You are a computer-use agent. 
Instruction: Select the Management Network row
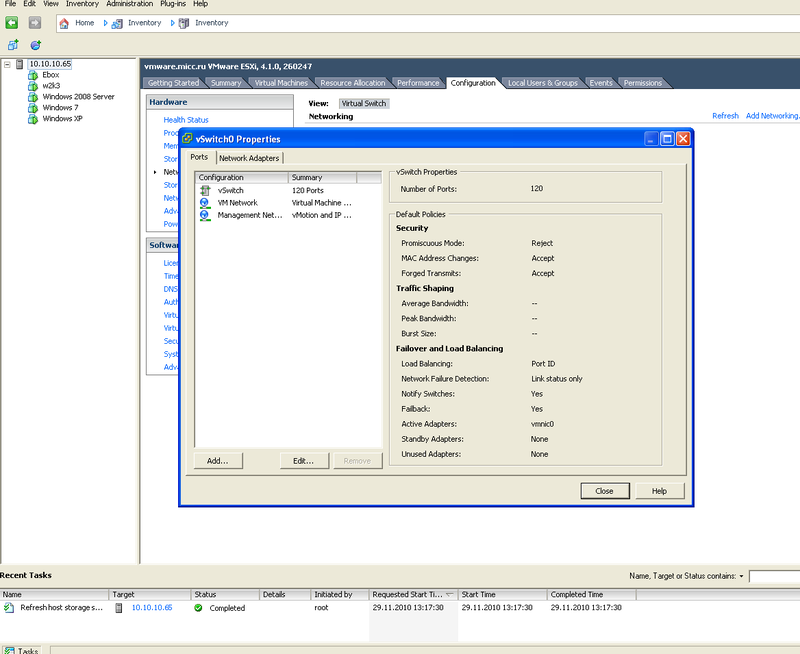[288, 215]
